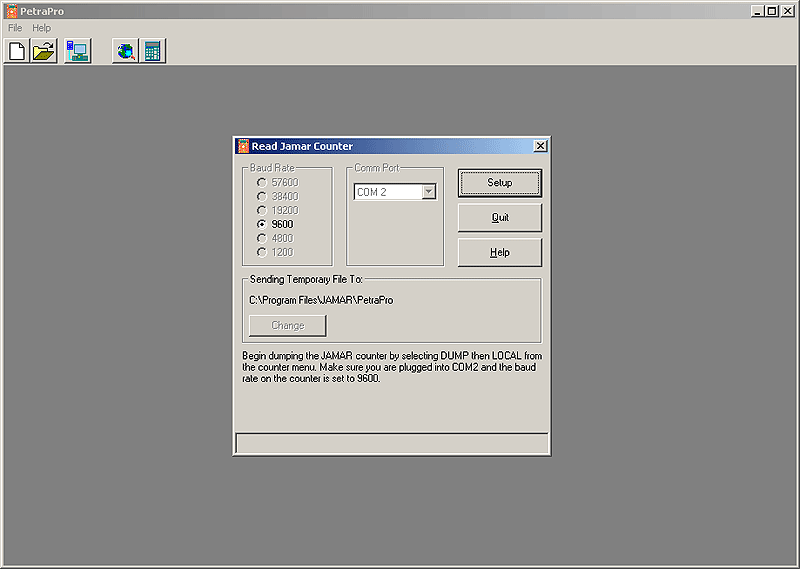Open the Comm Port dropdown arrow
This screenshot has width=800, height=569.
pyautogui.click(x=429, y=192)
